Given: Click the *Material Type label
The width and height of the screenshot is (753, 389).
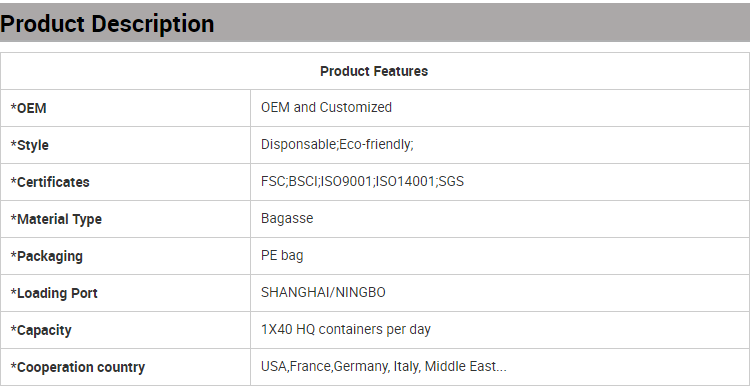Looking at the screenshot, I should (x=56, y=219).
